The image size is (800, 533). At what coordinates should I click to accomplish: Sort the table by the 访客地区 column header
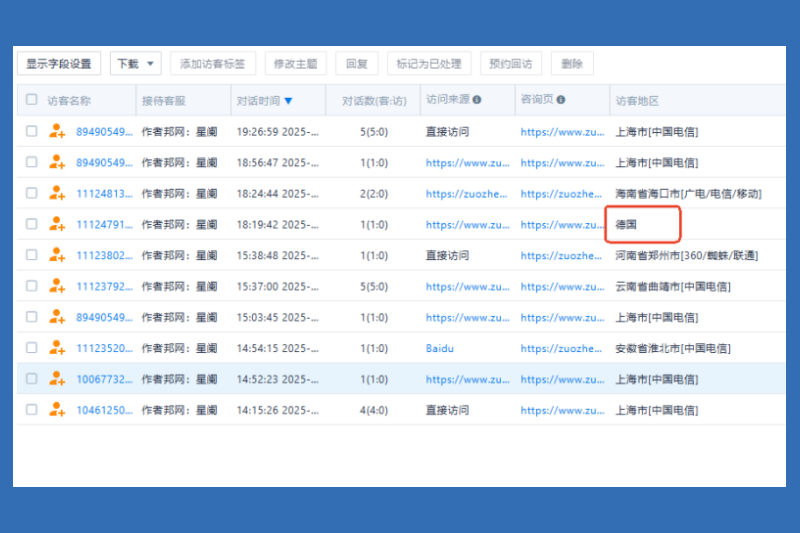click(637, 101)
